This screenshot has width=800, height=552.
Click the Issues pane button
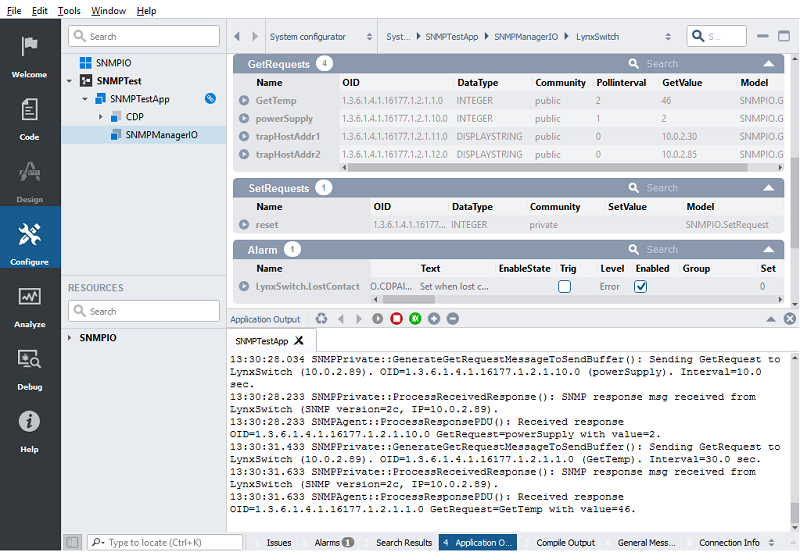click(x=278, y=542)
